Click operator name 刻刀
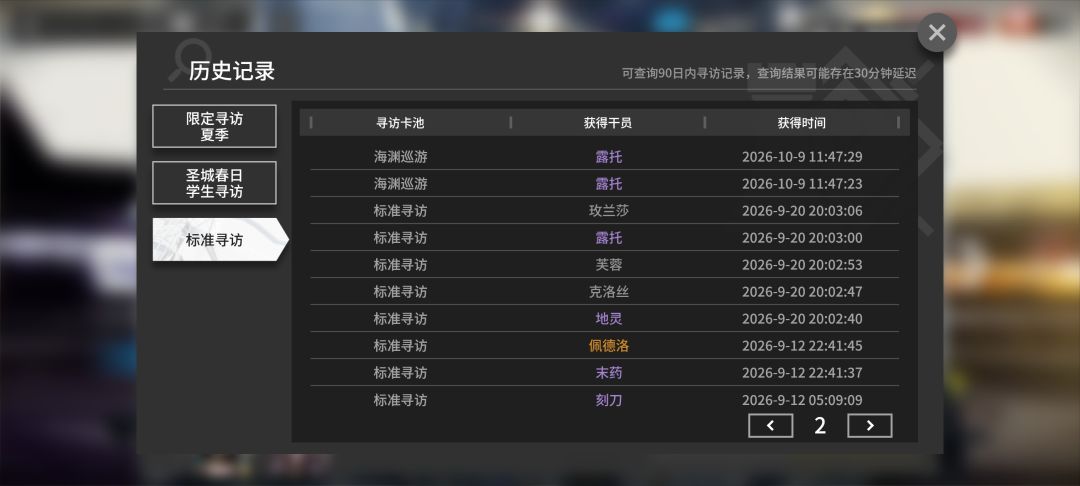 point(609,400)
